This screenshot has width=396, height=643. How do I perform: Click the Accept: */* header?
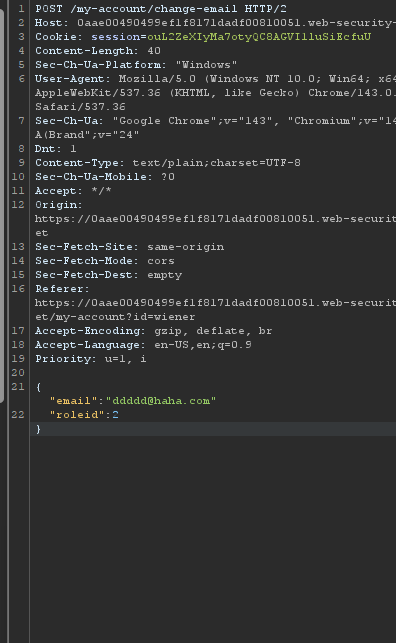pos(73,191)
